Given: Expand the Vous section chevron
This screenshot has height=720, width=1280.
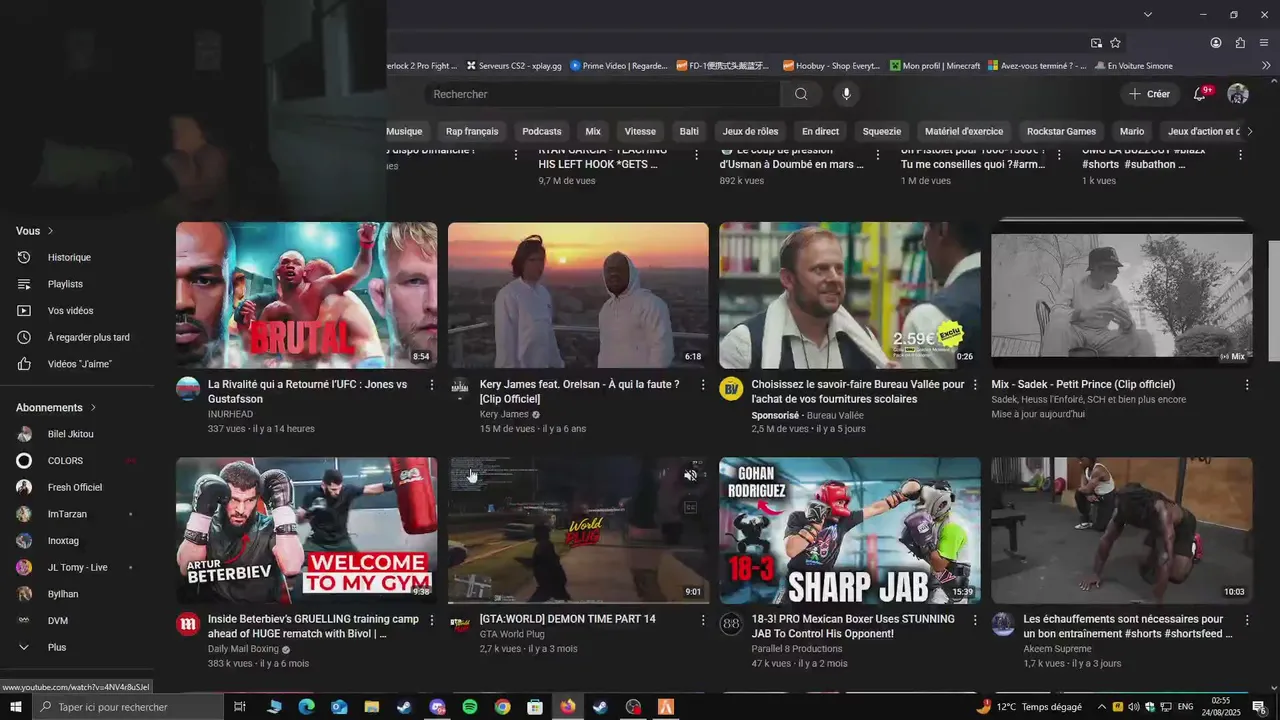Looking at the screenshot, I should (50, 231).
